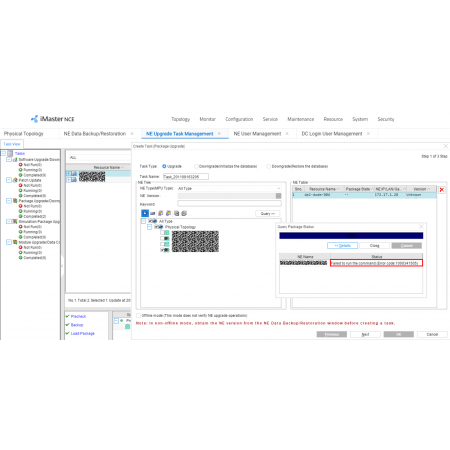The width and height of the screenshot is (450, 450).
Task: Open the Maintenance menu
Action: [x=301, y=119]
